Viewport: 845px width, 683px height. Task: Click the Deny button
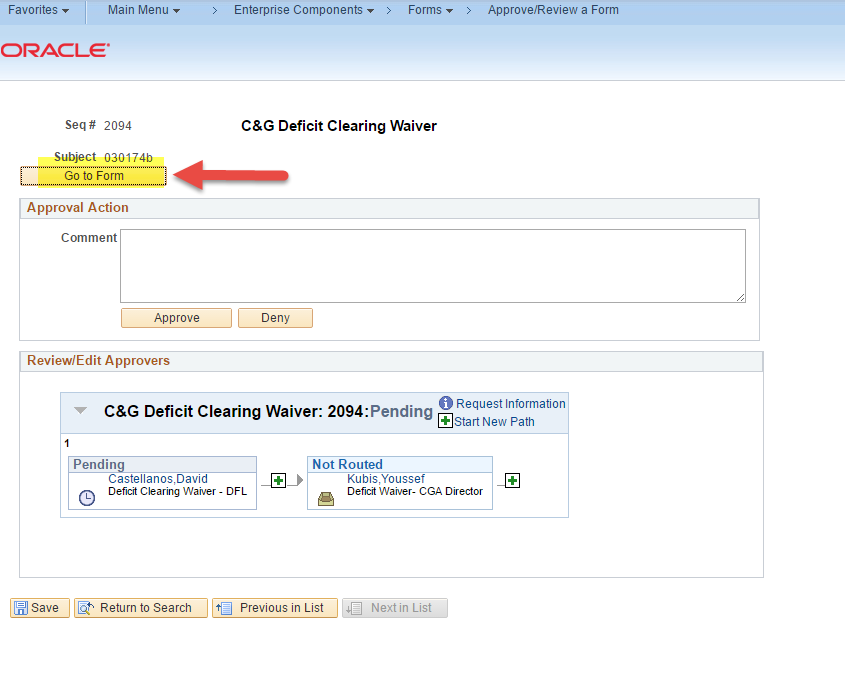(x=275, y=318)
